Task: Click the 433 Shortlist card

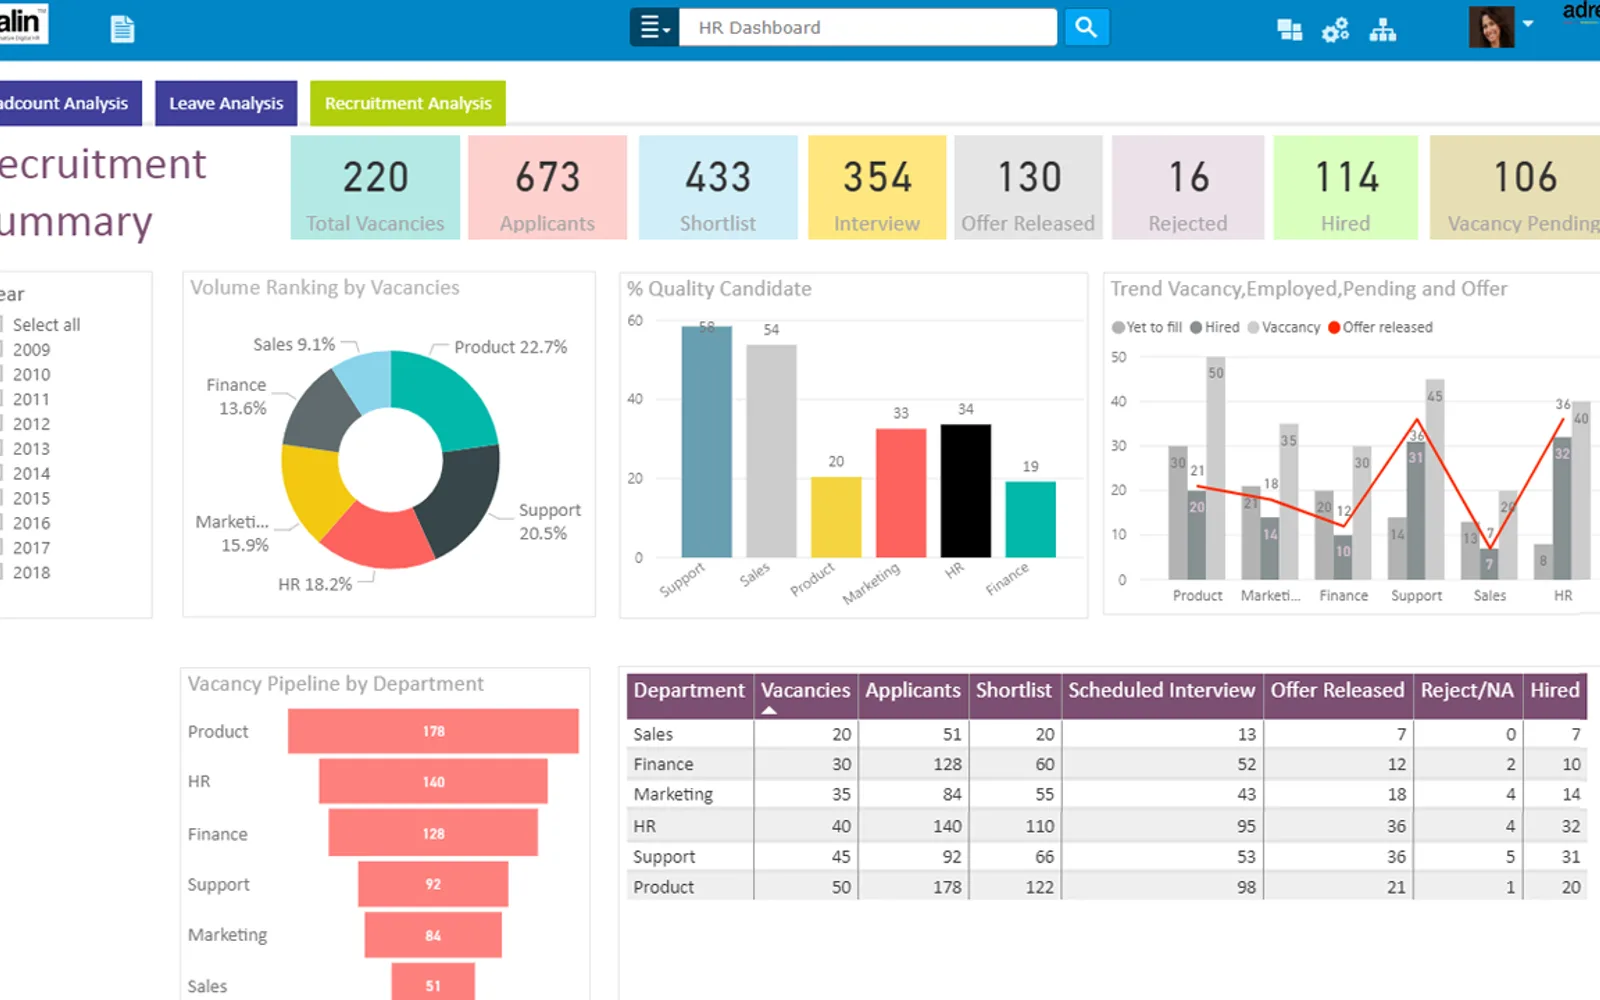Action: tap(718, 187)
